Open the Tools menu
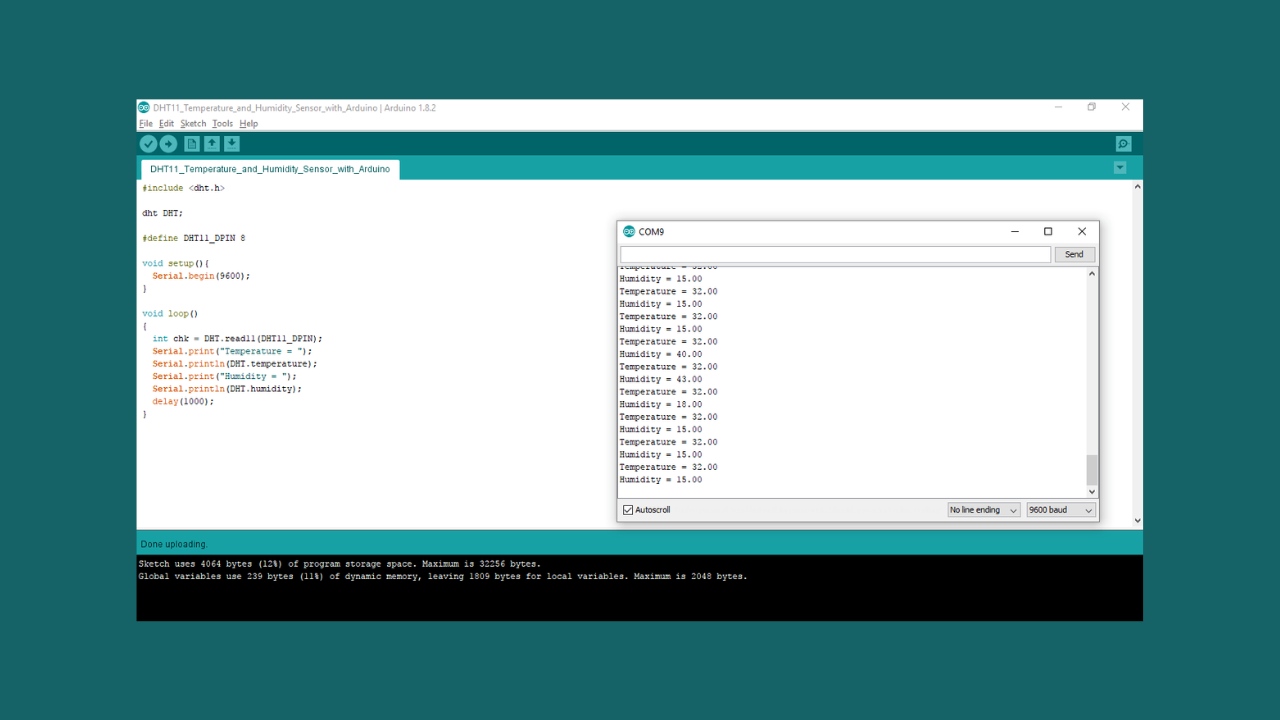Image resolution: width=1280 pixels, height=720 pixels. (222, 124)
